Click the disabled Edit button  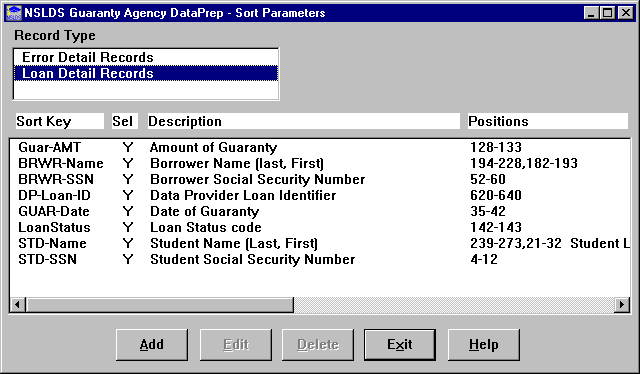[x=236, y=345]
